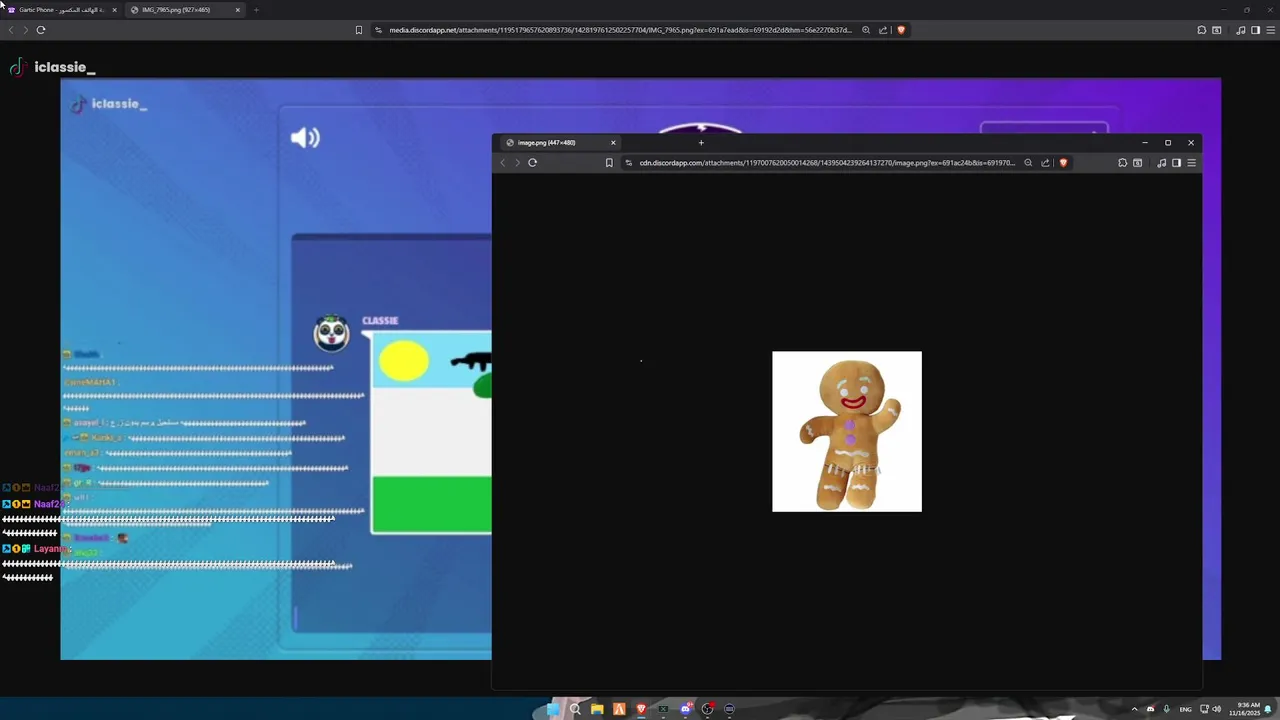
Task: Open the 9:36 AM clock and calendar
Action: point(1245,709)
